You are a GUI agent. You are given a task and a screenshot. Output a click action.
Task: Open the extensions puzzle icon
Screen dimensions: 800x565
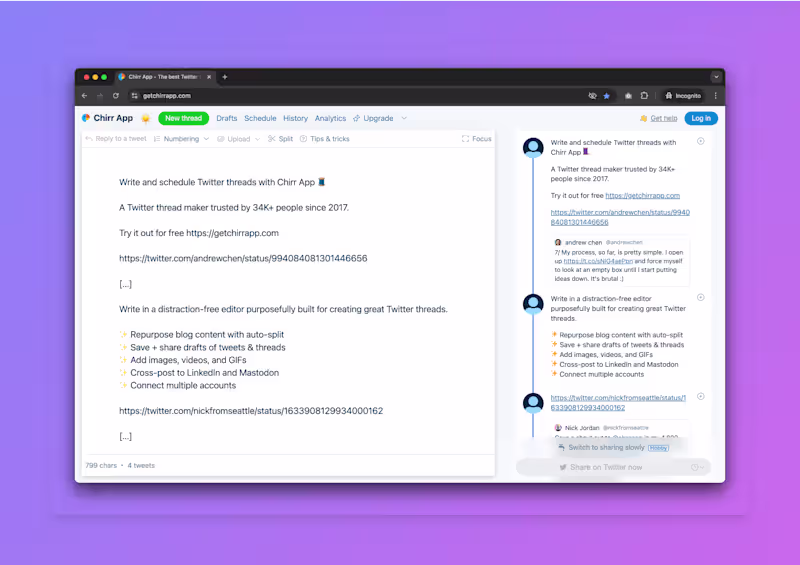point(644,95)
